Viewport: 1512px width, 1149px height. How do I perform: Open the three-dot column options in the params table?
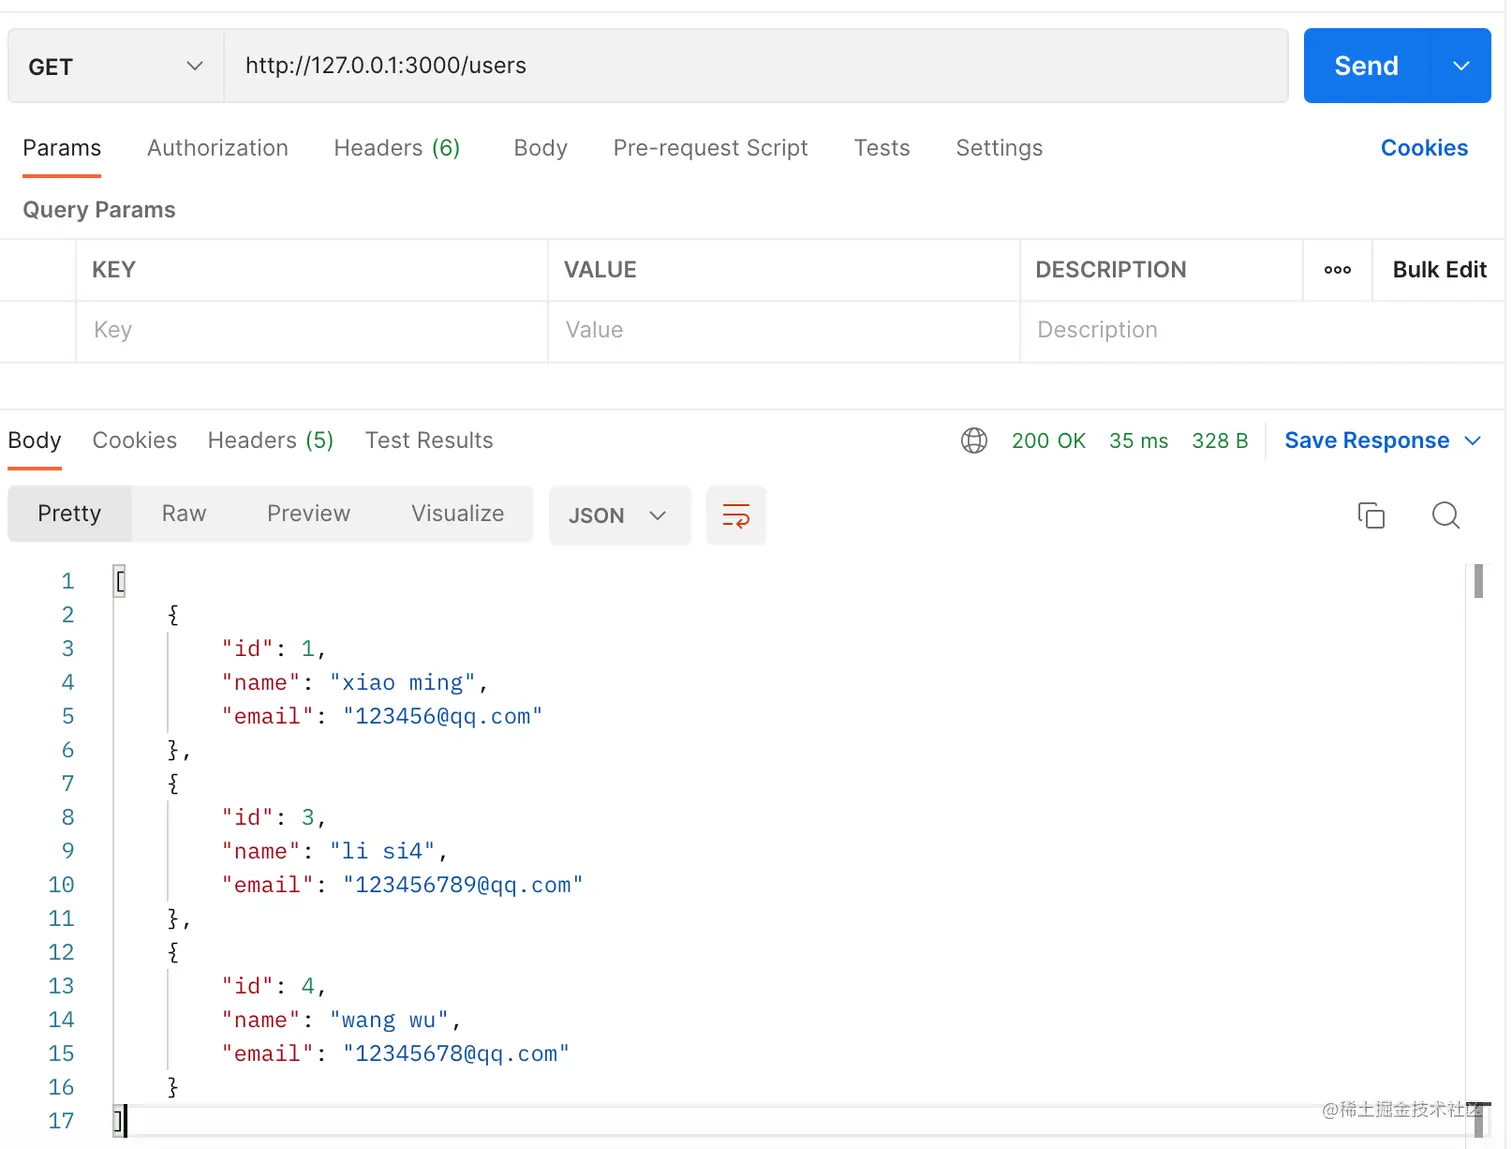pyautogui.click(x=1337, y=270)
